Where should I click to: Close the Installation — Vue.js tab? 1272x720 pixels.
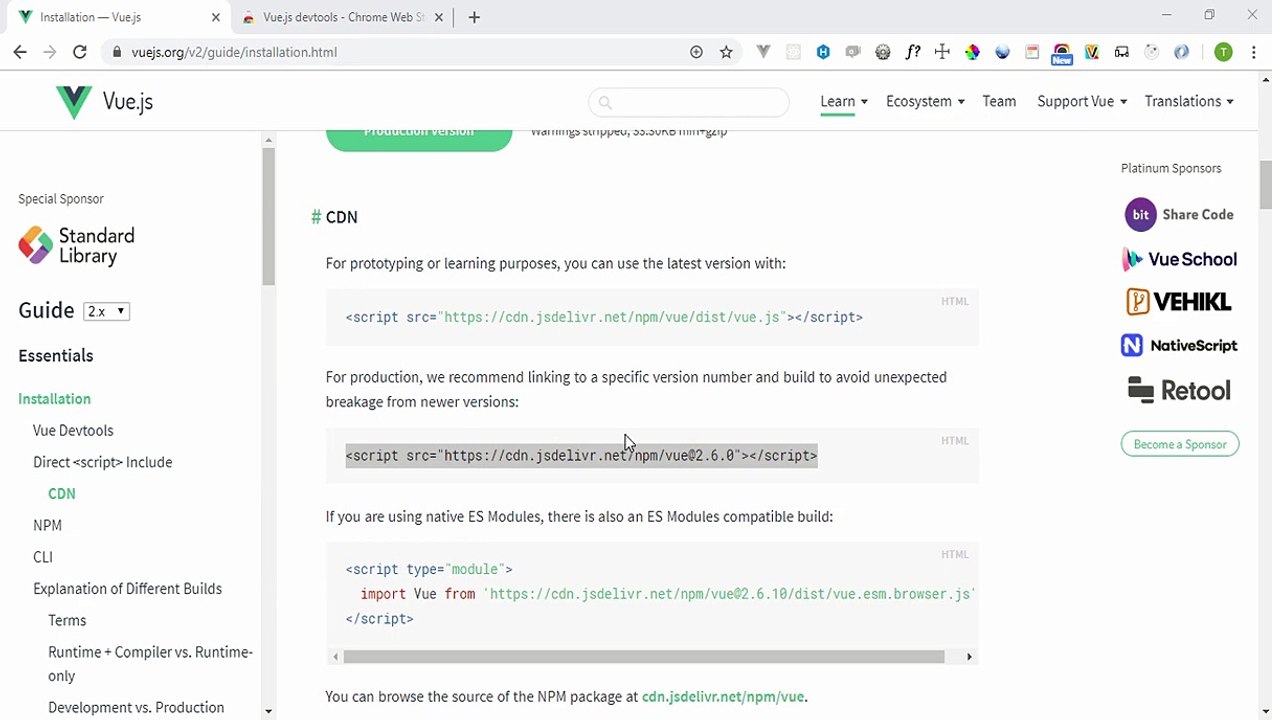click(x=215, y=17)
